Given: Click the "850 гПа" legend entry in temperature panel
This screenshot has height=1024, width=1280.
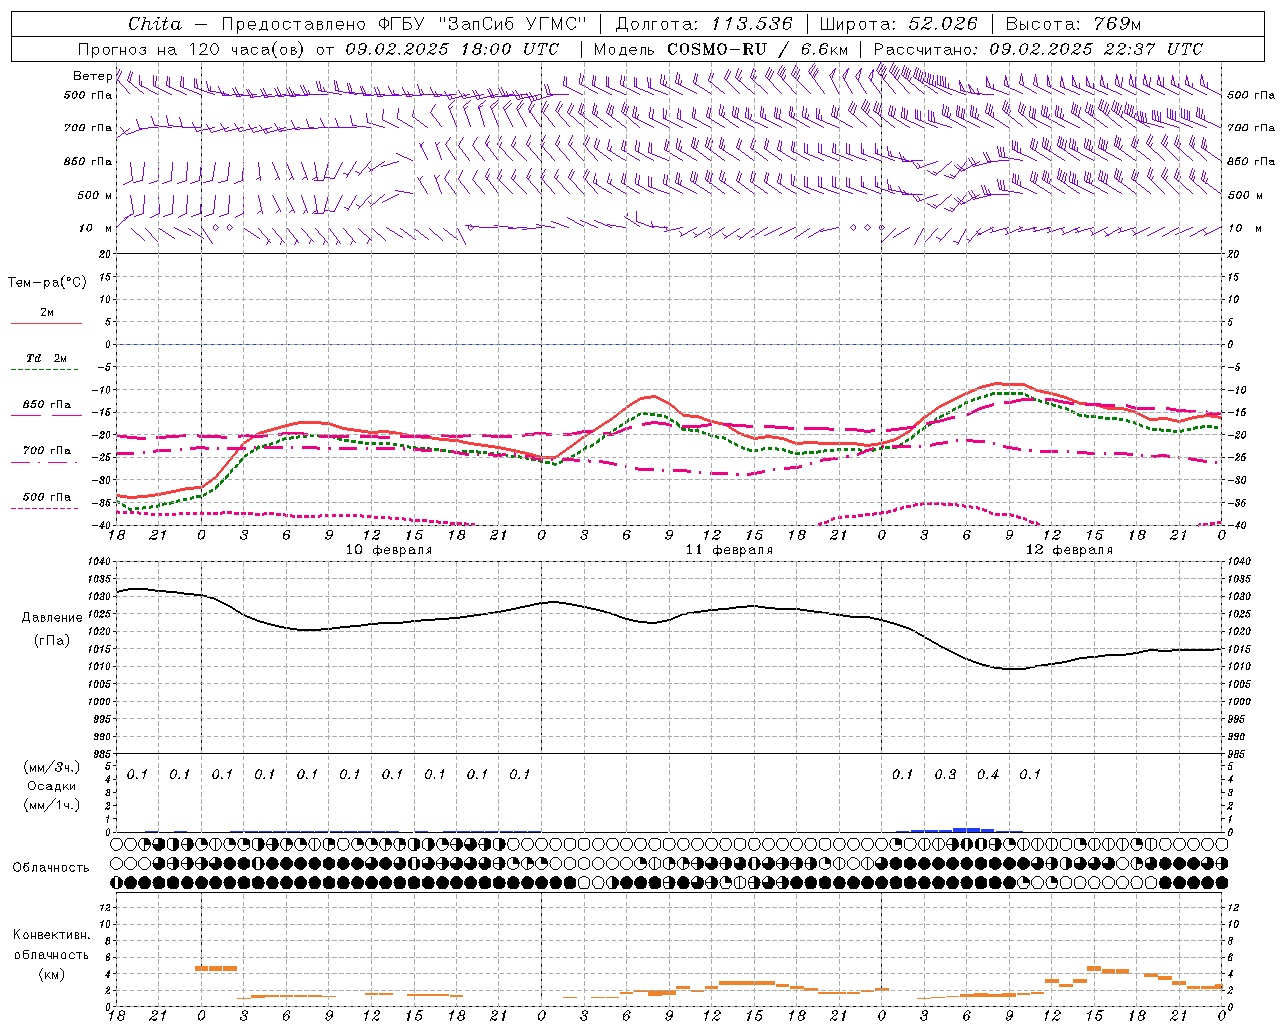Looking at the screenshot, I should pos(47,405).
